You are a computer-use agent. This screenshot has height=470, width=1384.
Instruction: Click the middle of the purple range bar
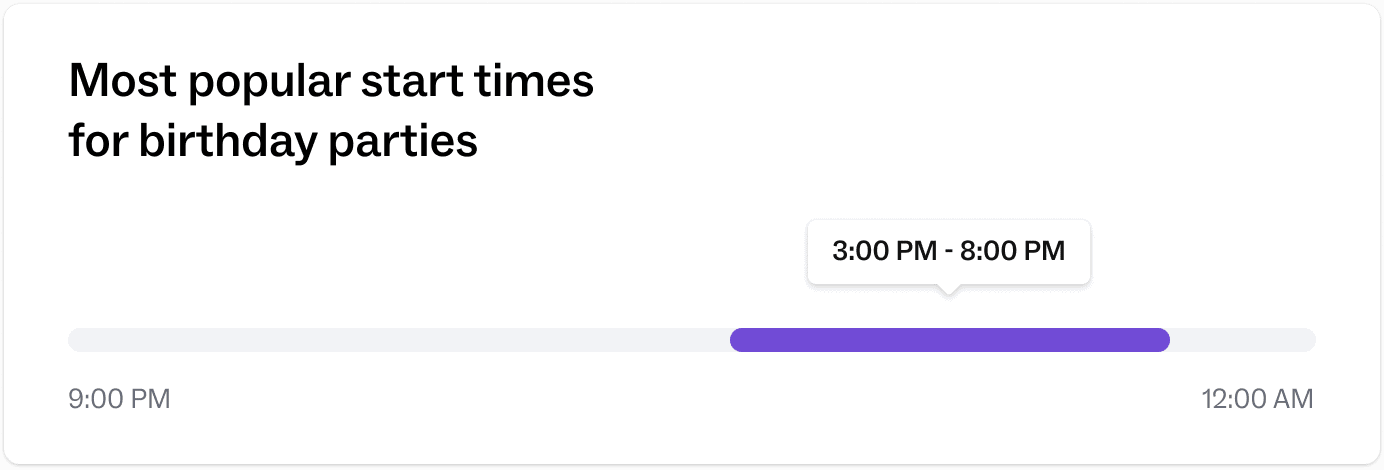tap(950, 340)
